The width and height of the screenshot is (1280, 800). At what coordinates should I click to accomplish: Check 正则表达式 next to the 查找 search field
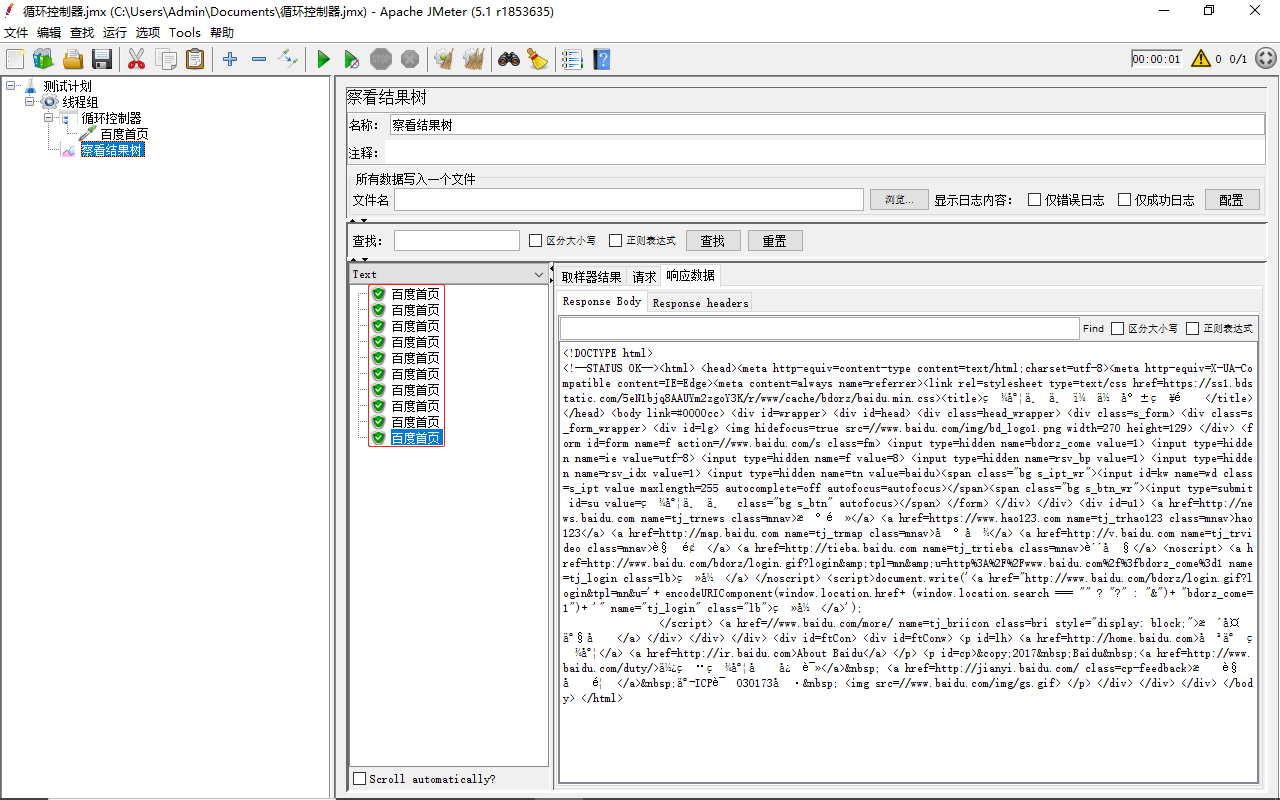click(x=615, y=240)
